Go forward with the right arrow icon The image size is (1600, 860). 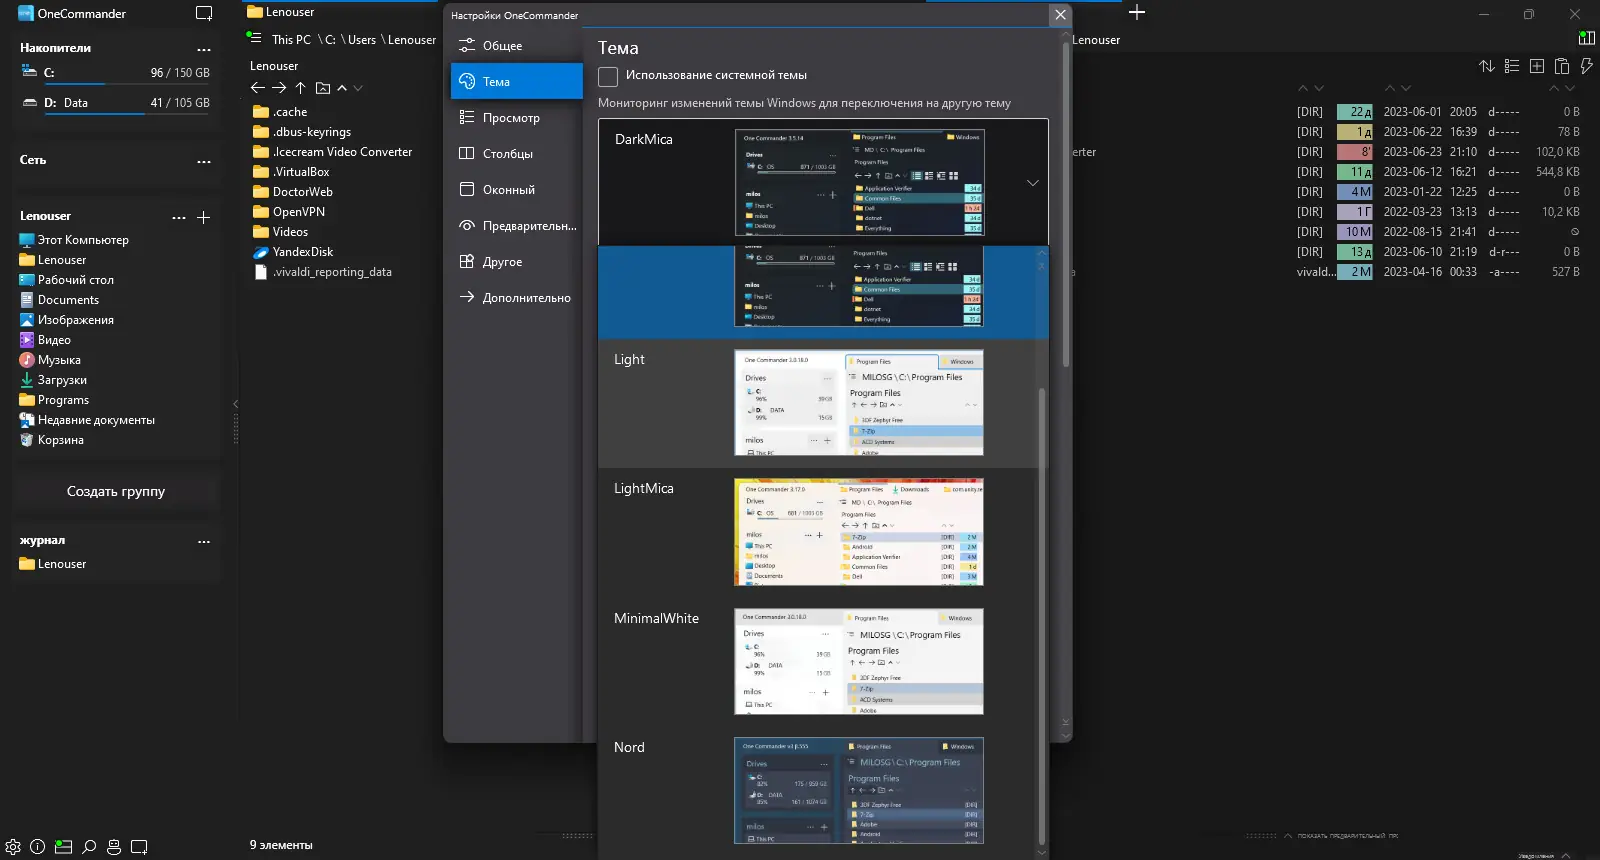click(279, 88)
